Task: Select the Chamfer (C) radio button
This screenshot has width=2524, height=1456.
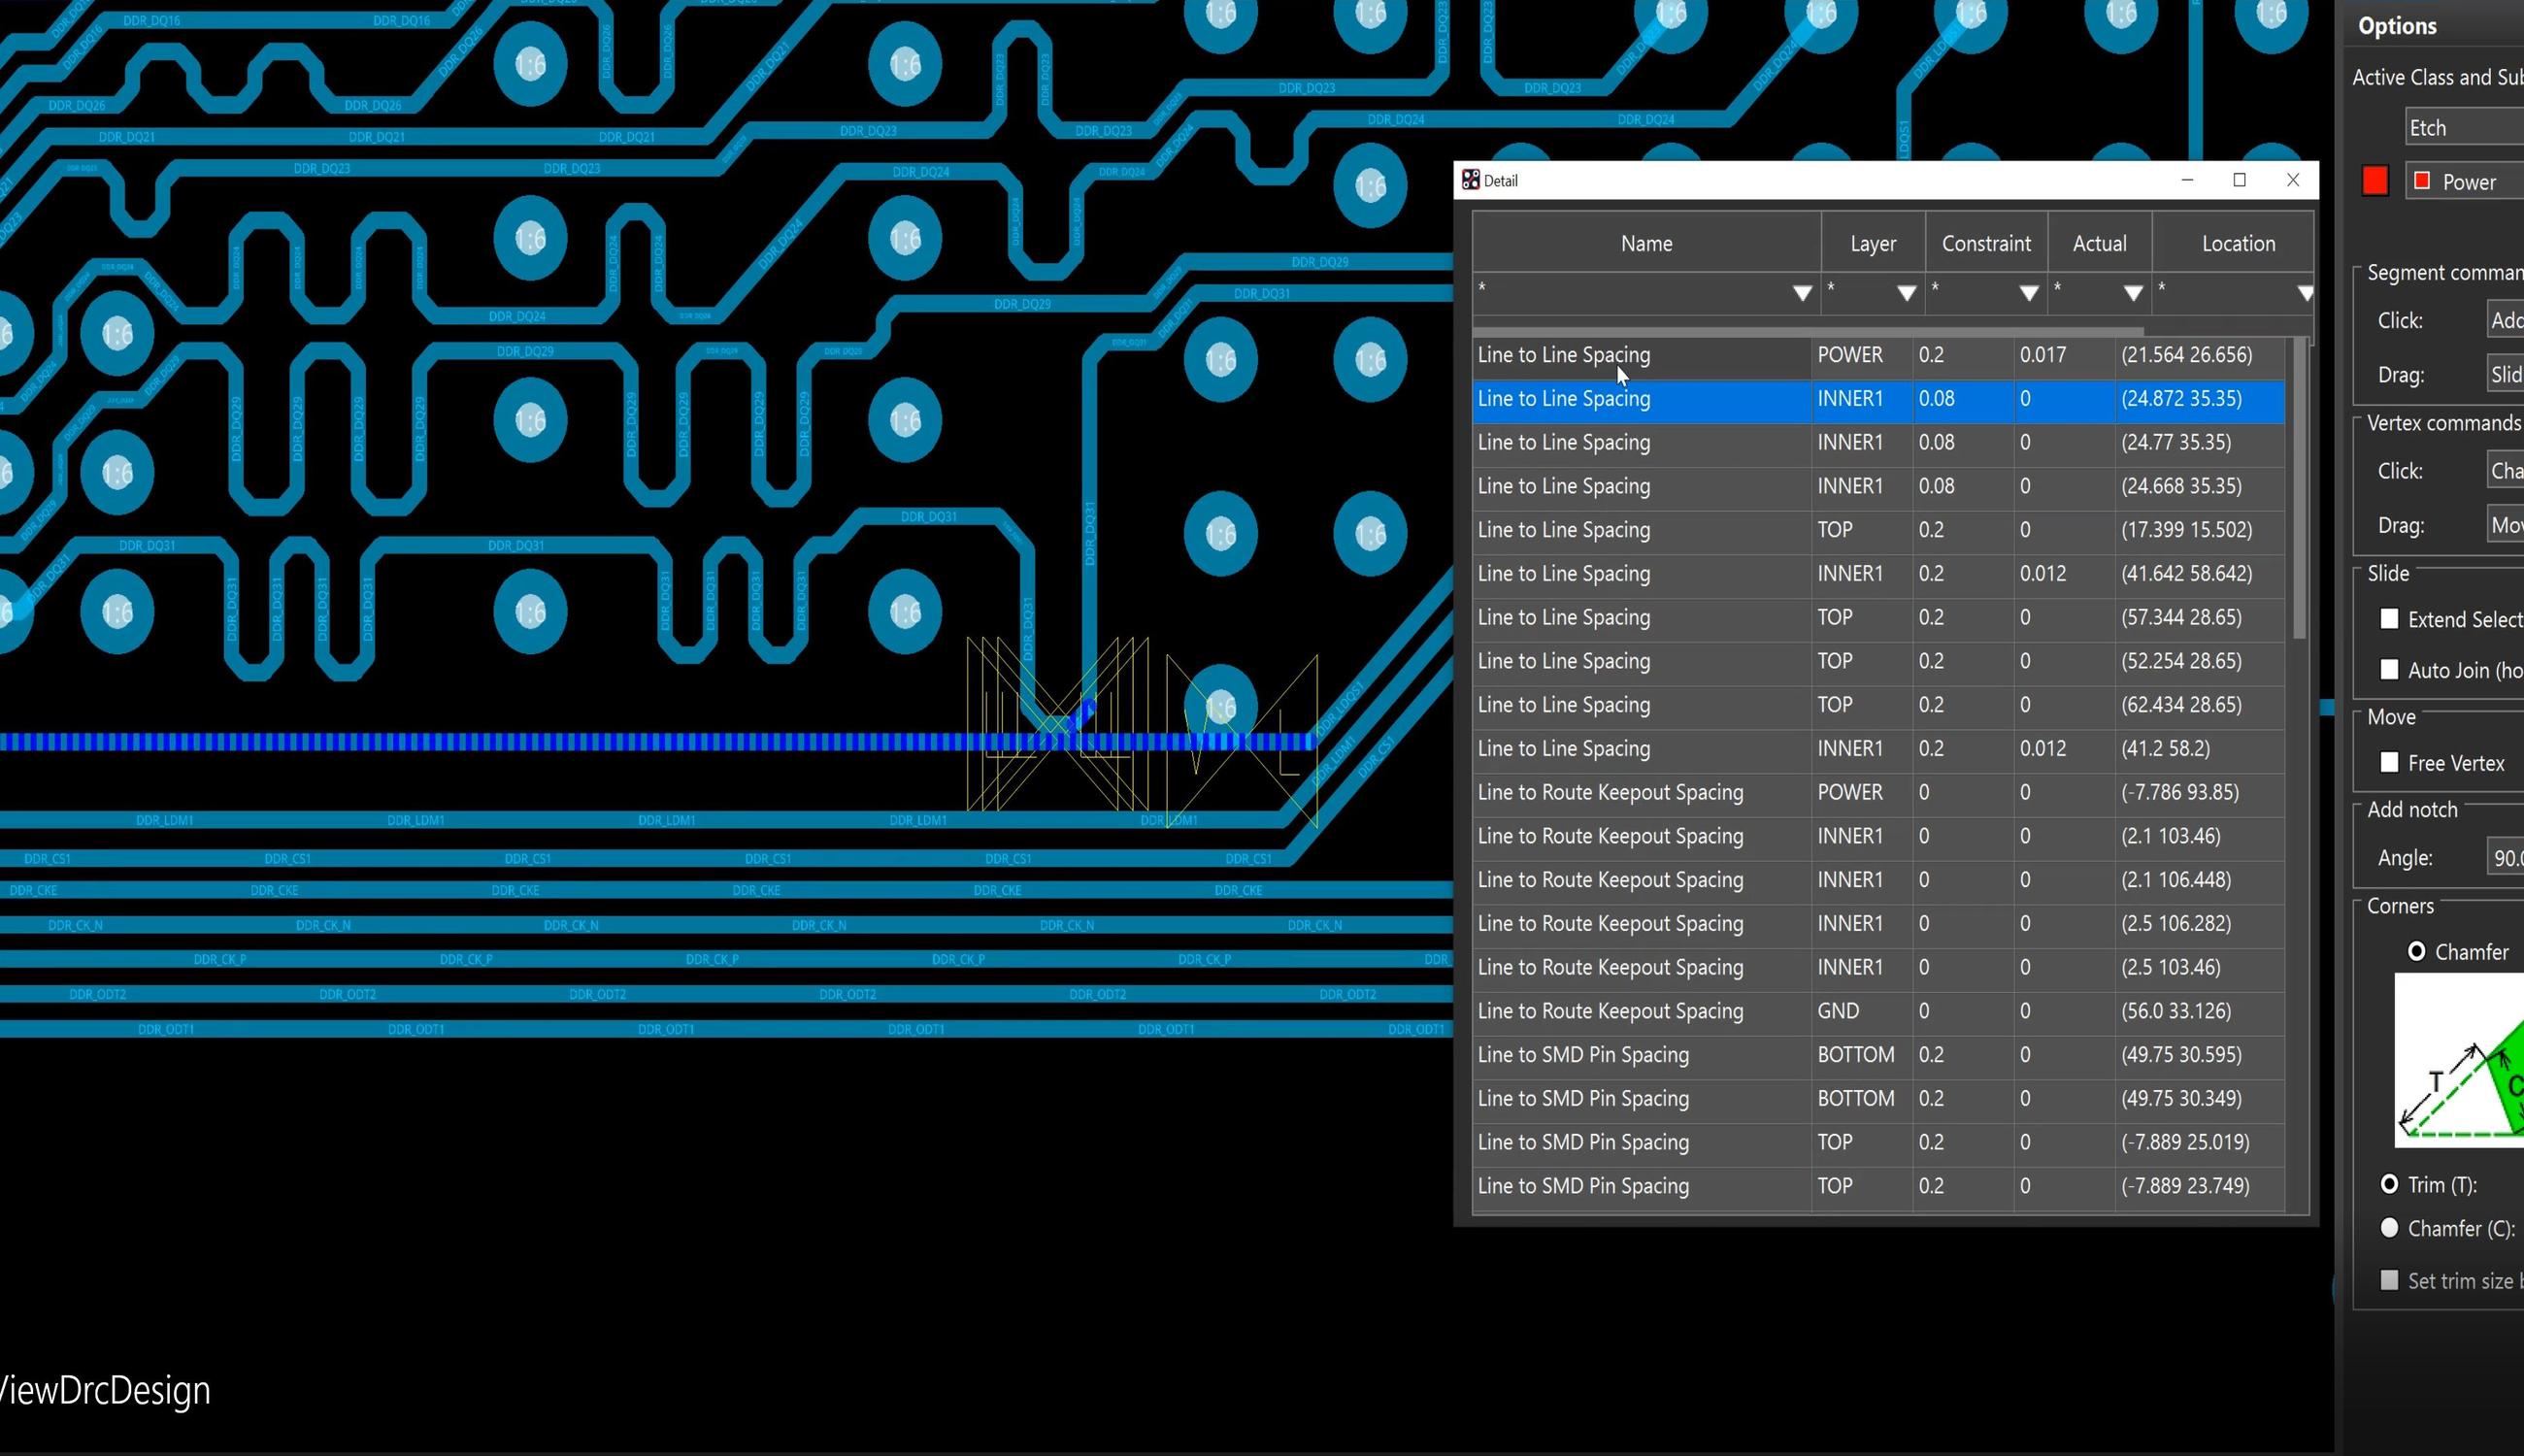Action: click(2389, 1228)
